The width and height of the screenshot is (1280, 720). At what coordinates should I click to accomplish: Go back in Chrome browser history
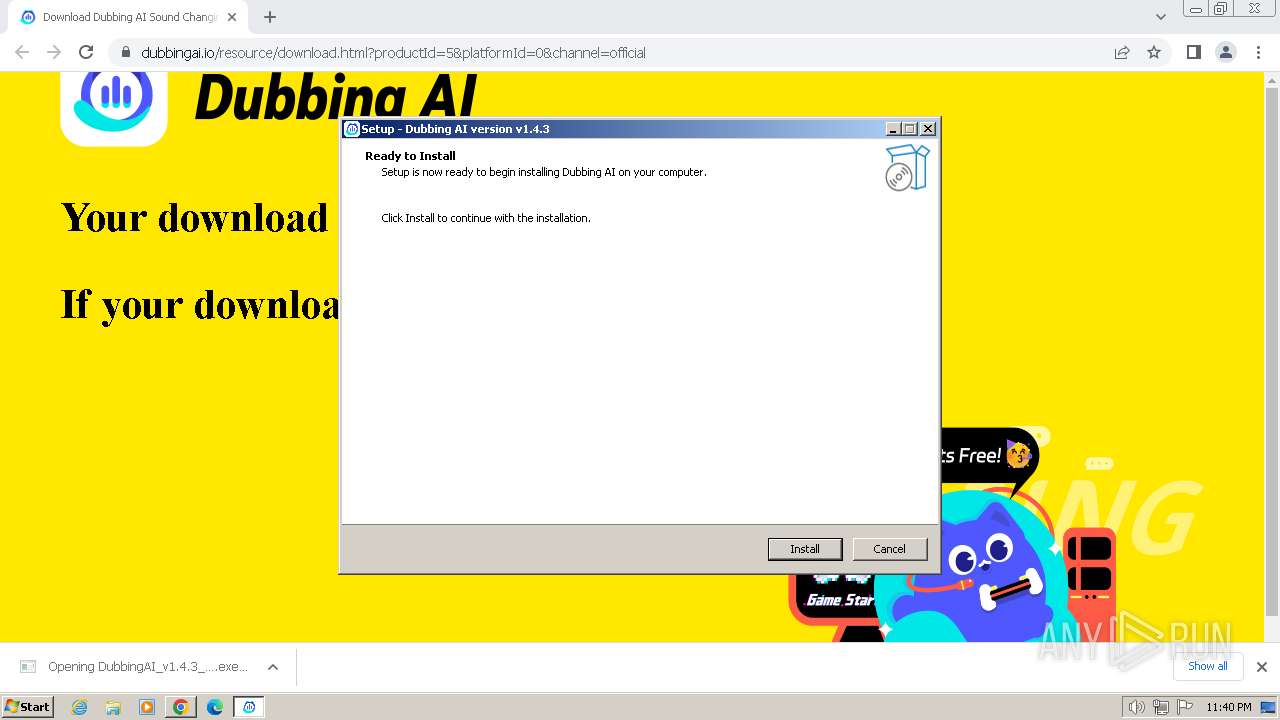pyautogui.click(x=22, y=52)
